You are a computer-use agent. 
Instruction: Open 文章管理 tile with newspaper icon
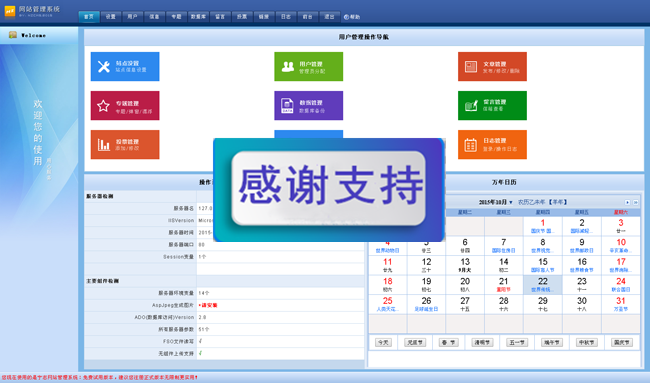492,66
